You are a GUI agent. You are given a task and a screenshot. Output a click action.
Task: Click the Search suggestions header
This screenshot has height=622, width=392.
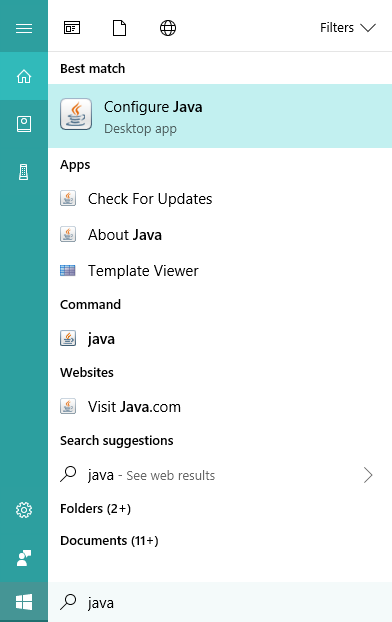(117, 441)
